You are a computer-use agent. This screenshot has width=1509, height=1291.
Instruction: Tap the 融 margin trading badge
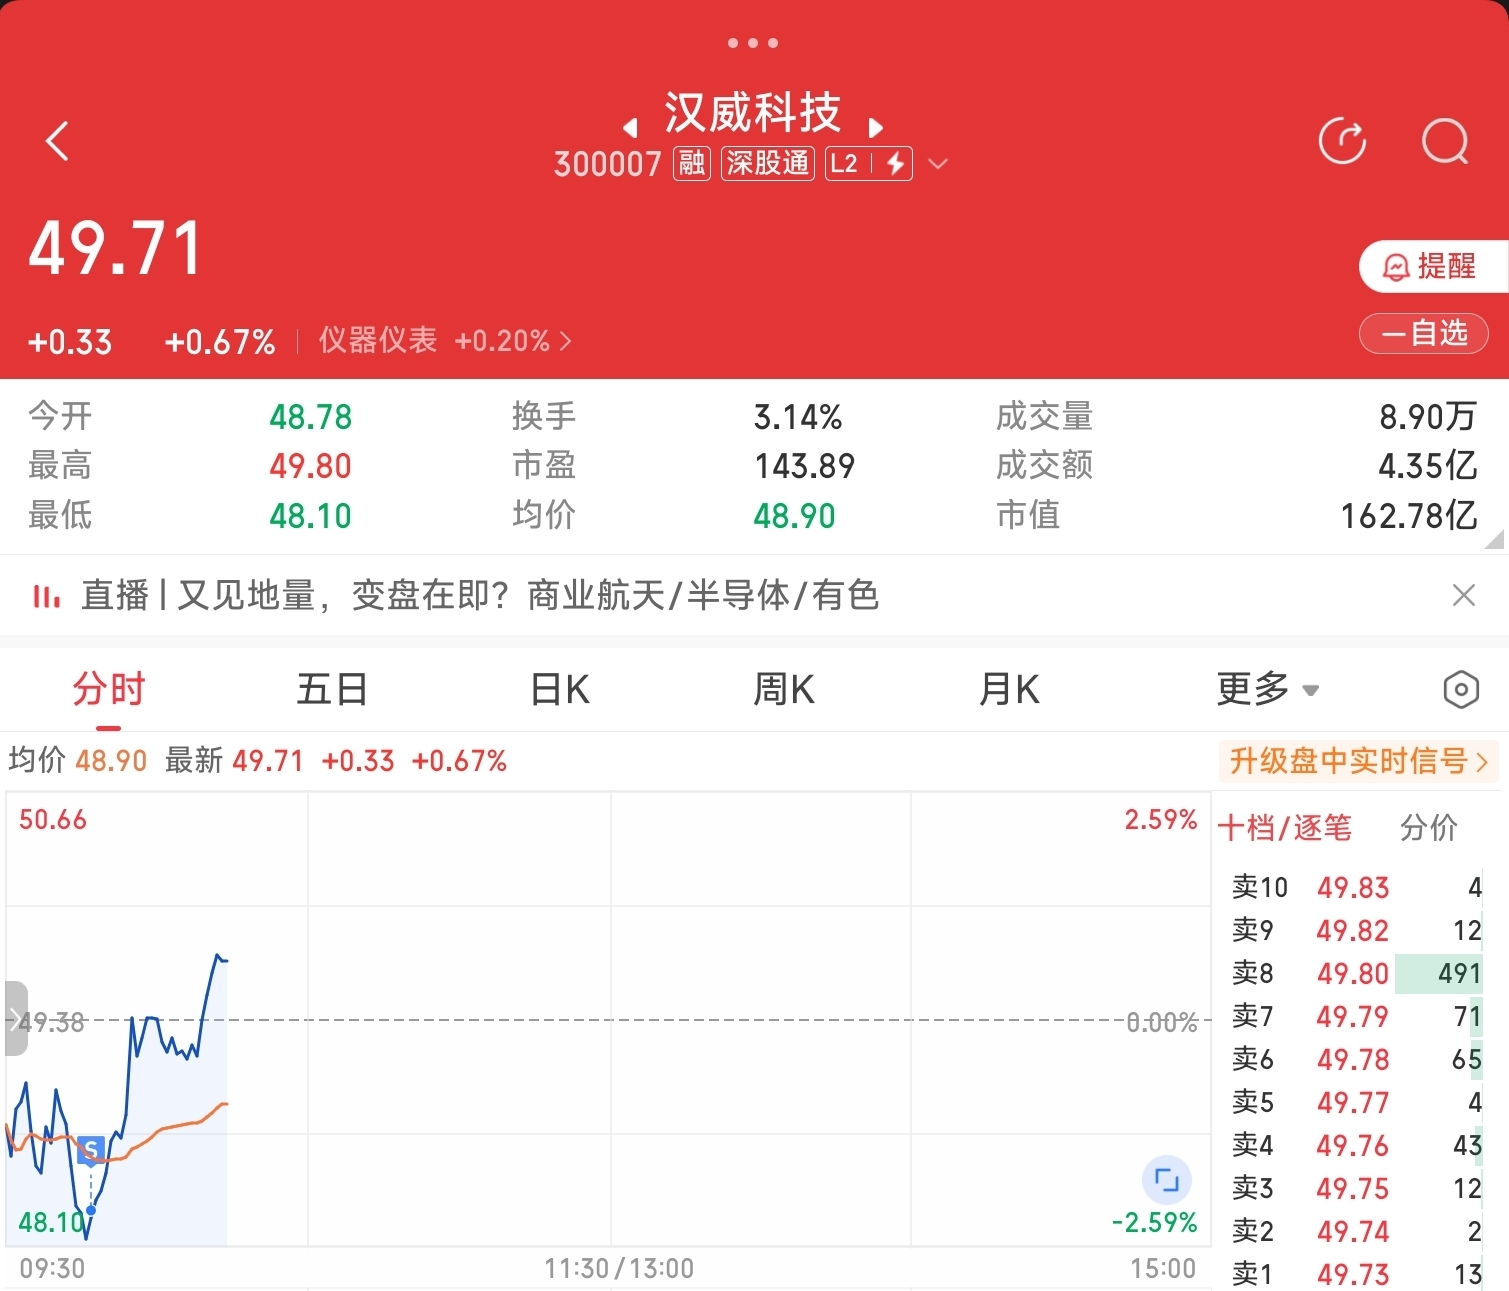pyautogui.click(x=692, y=163)
